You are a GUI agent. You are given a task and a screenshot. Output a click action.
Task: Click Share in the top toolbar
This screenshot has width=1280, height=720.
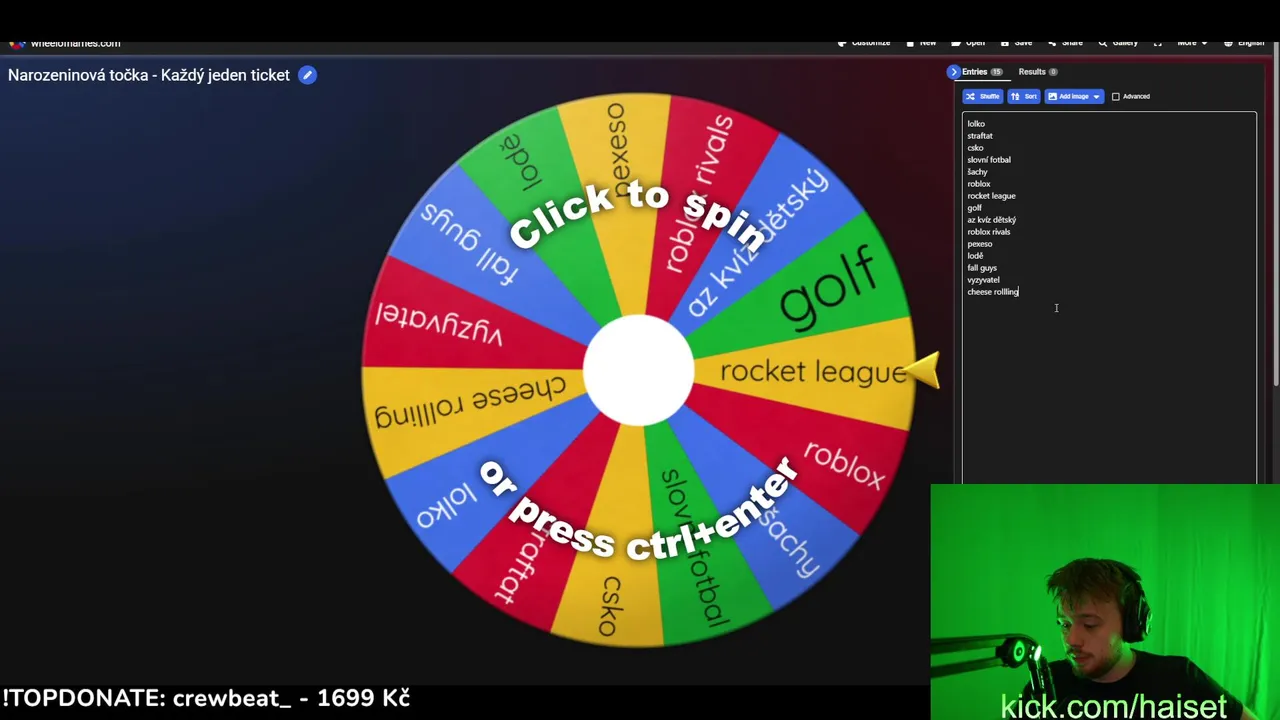point(1065,43)
